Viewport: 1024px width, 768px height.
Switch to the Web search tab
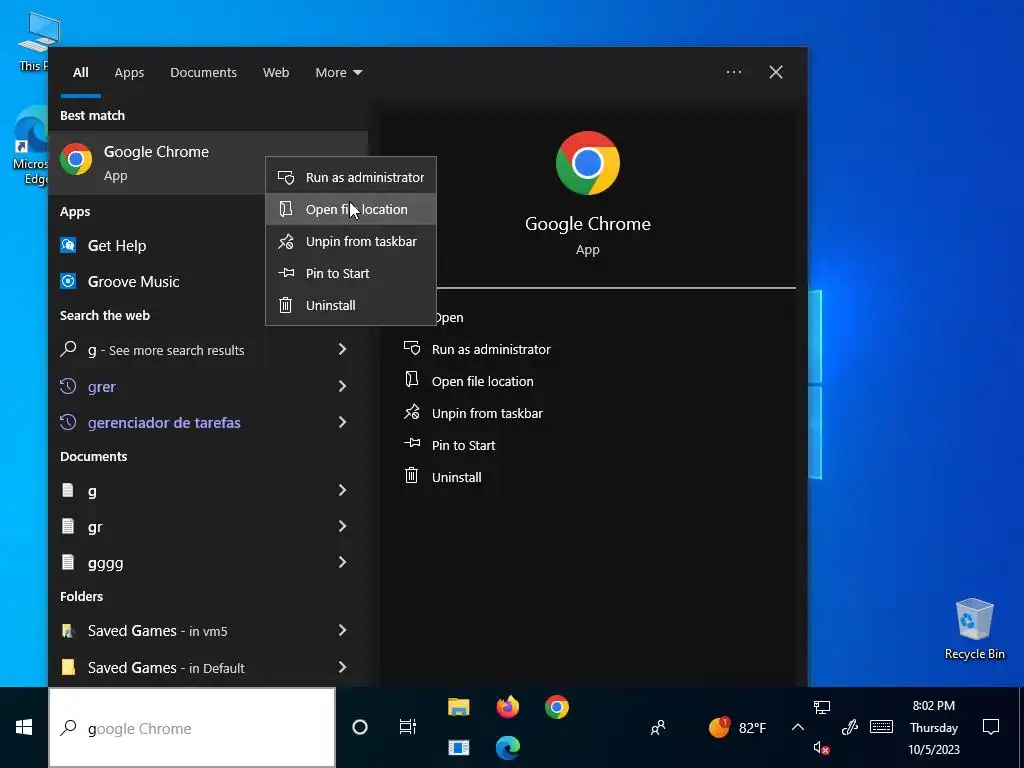point(276,72)
